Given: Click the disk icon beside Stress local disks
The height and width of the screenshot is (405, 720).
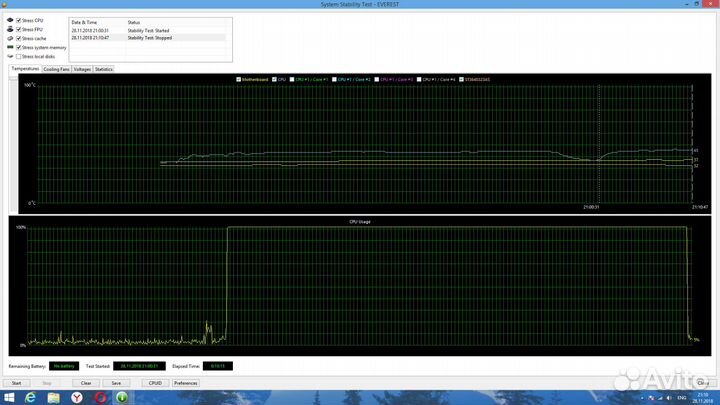Looking at the screenshot, I should (10, 56).
